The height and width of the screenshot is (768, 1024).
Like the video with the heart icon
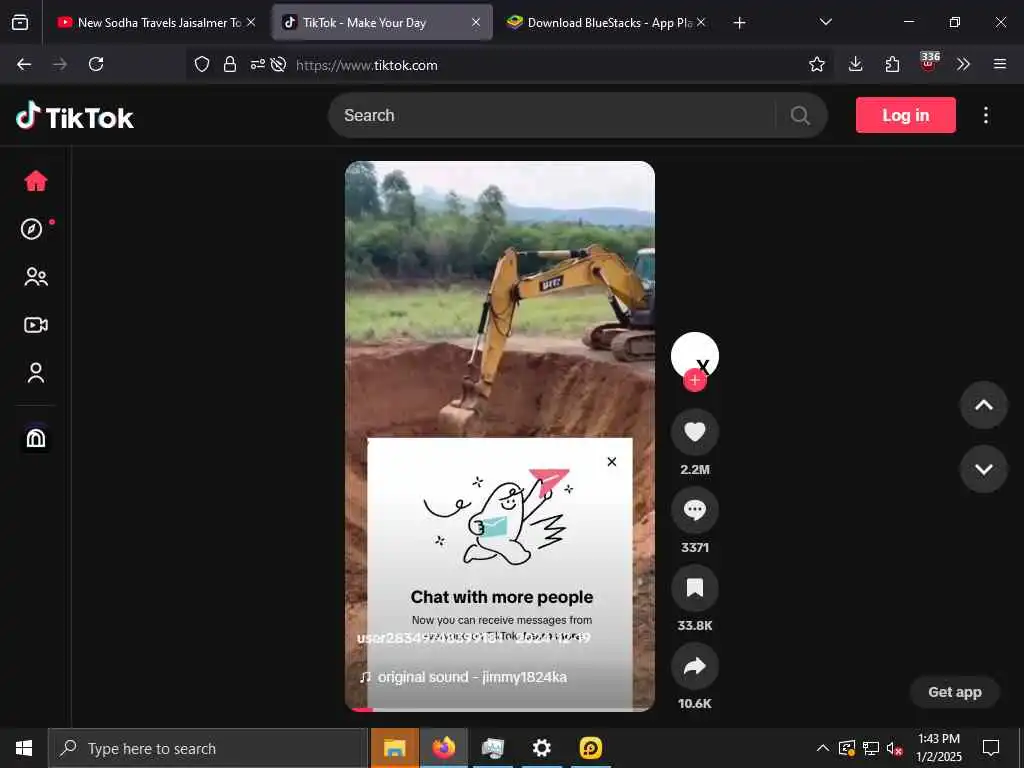(x=695, y=432)
